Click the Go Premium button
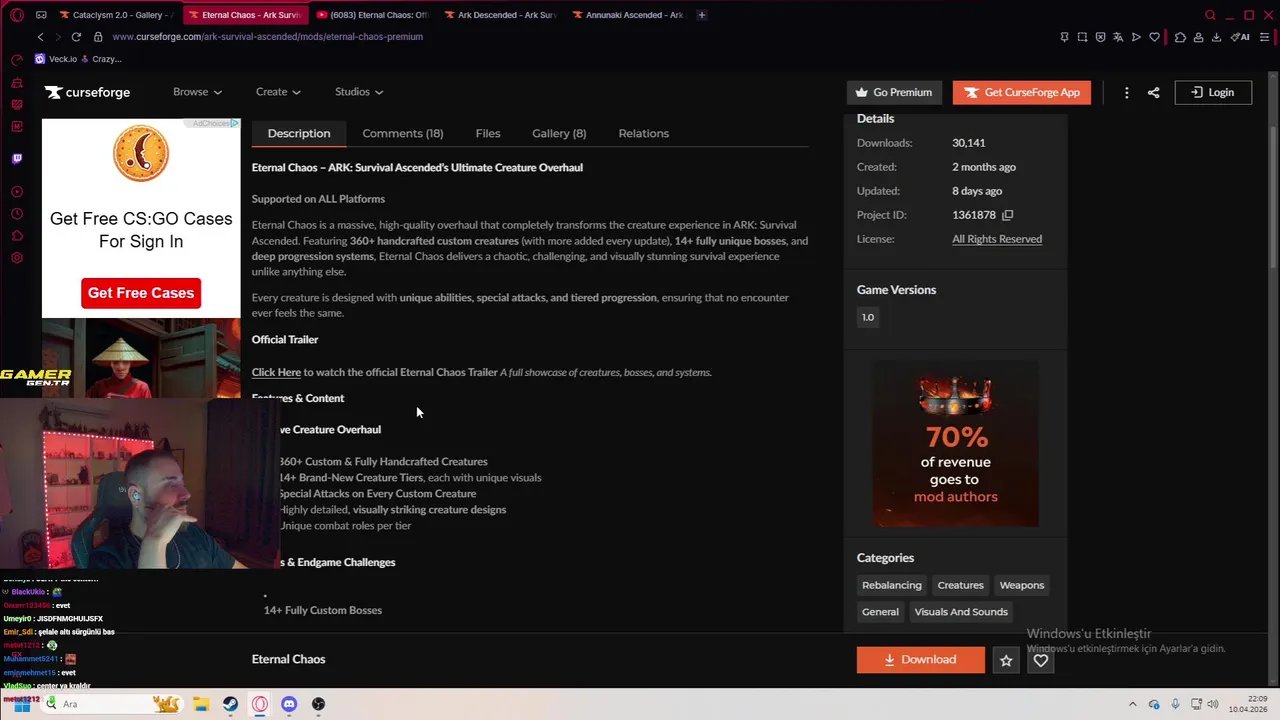Screen dimensions: 1280x720 [894, 92]
